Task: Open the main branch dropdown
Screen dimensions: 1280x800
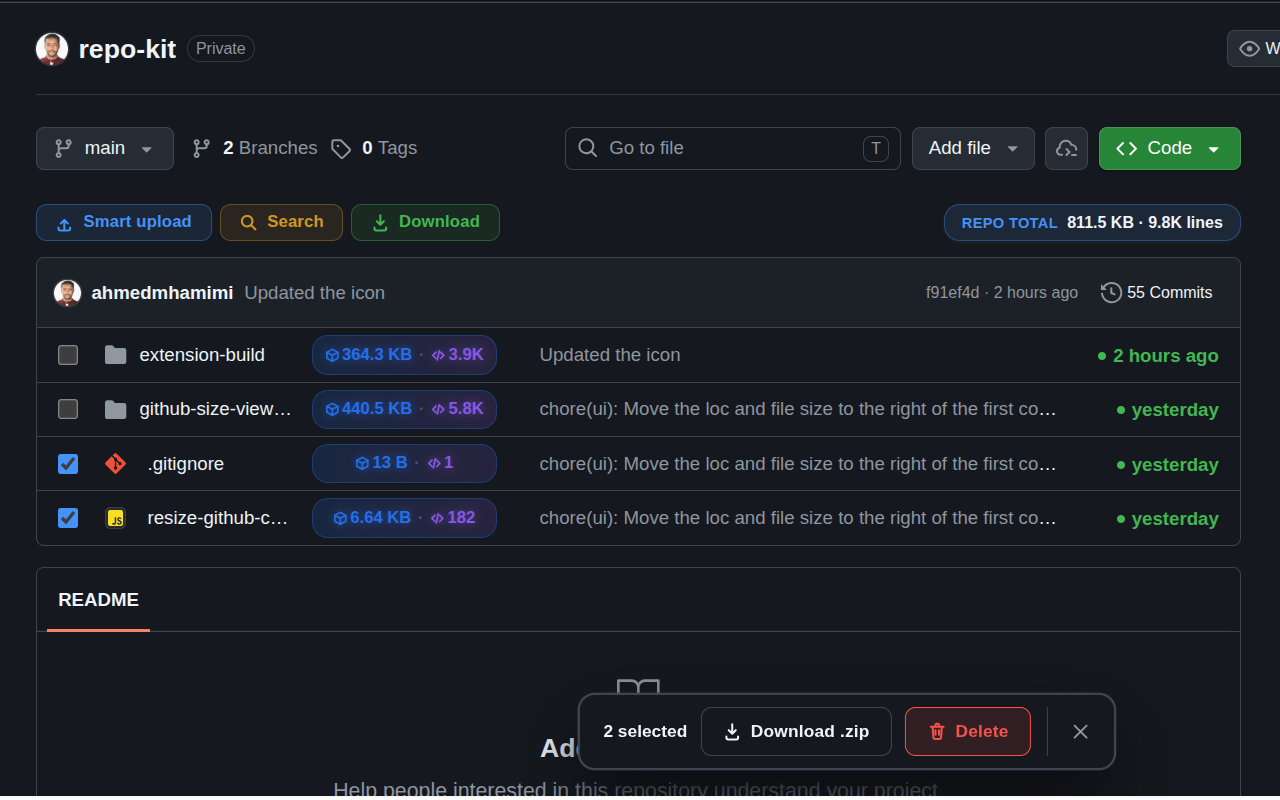Action: pyautogui.click(x=105, y=148)
